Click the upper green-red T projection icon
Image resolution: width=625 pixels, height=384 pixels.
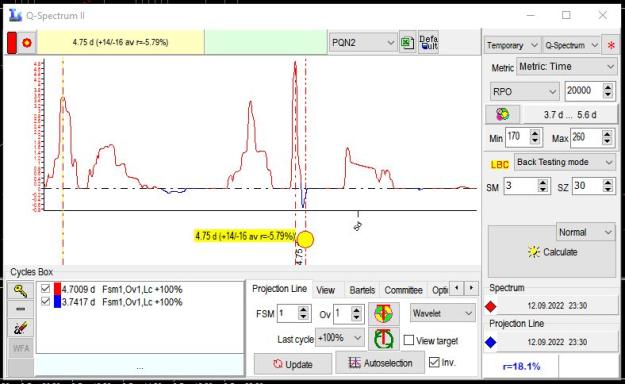click(384, 313)
